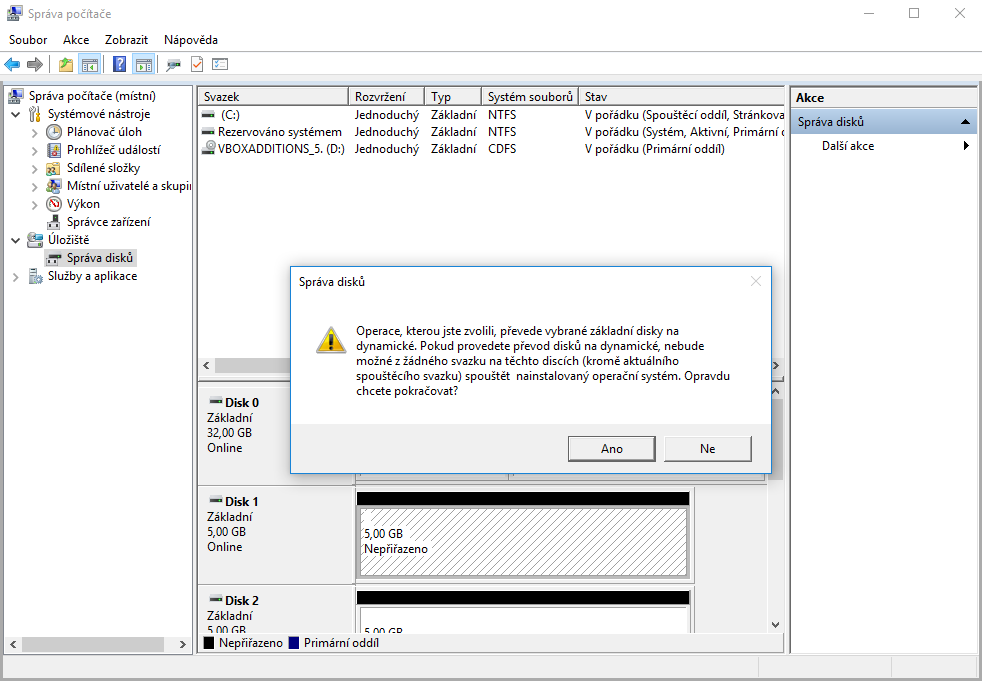Click the Up one level folder icon
Viewport: 982px width, 681px height.
66,65
